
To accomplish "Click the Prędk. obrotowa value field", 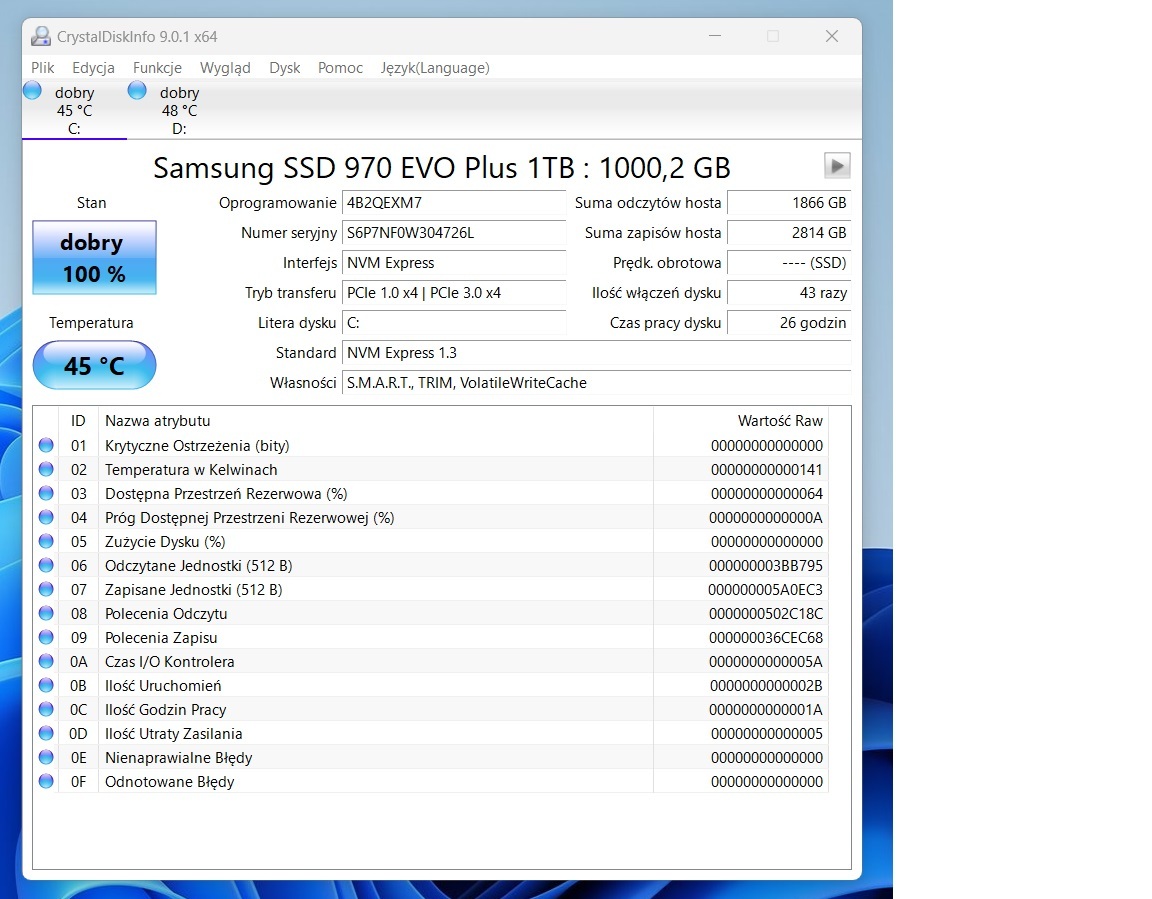I will point(789,263).
